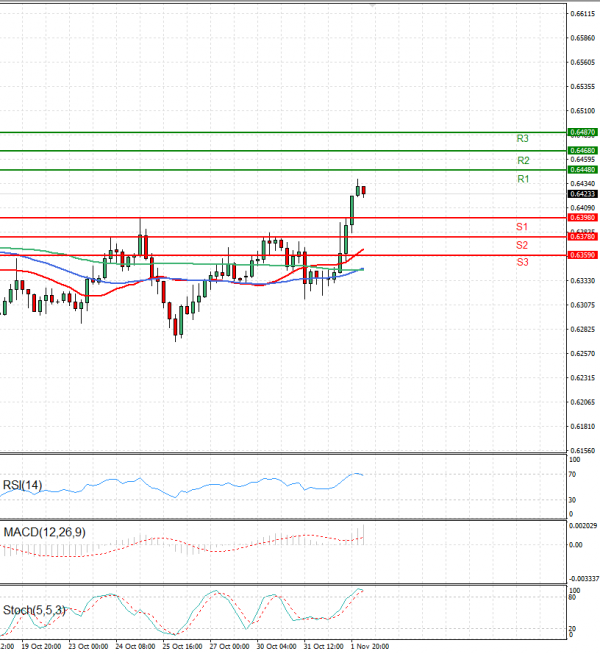600x654 pixels.
Task: Click the R2 resistance price tag 0.64680
Action: [x=582, y=150]
